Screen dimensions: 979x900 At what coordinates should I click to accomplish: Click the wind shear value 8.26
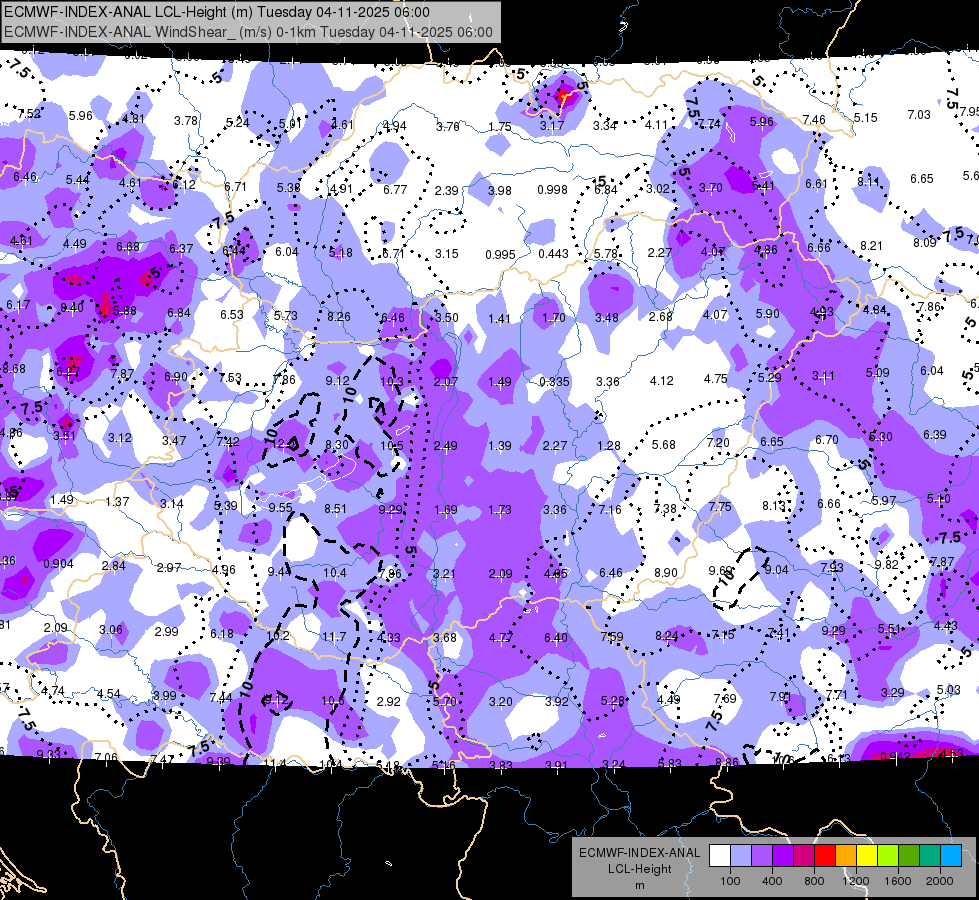tap(339, 317)
